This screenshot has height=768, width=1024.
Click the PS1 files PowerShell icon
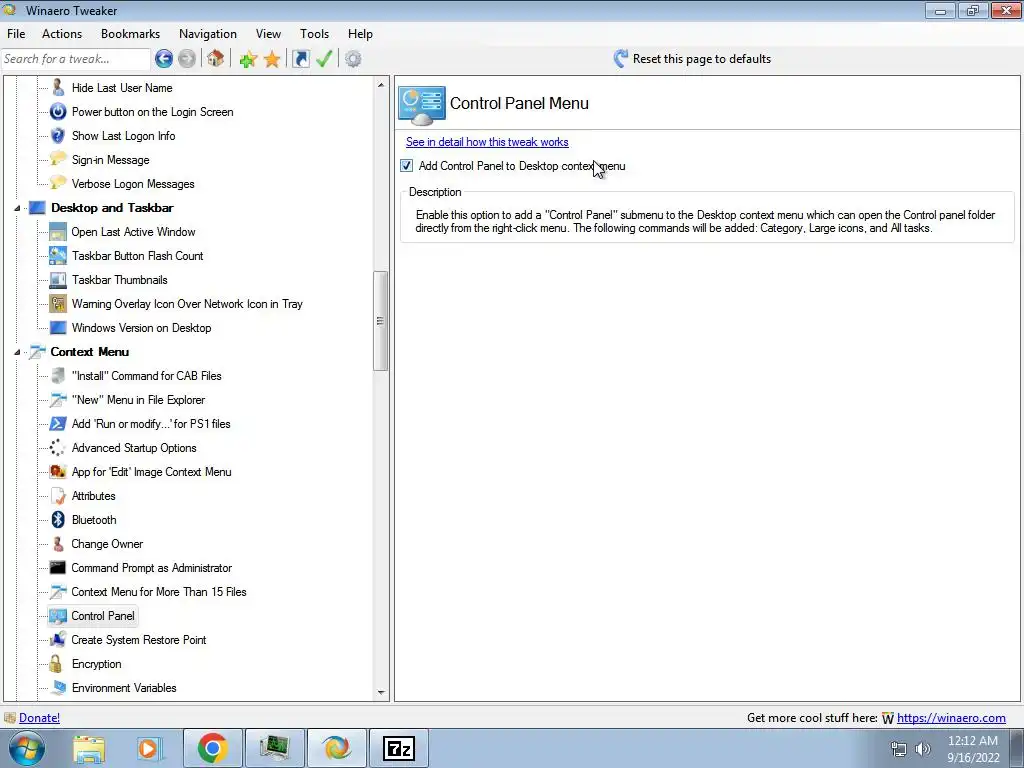(x=58, y=424)
